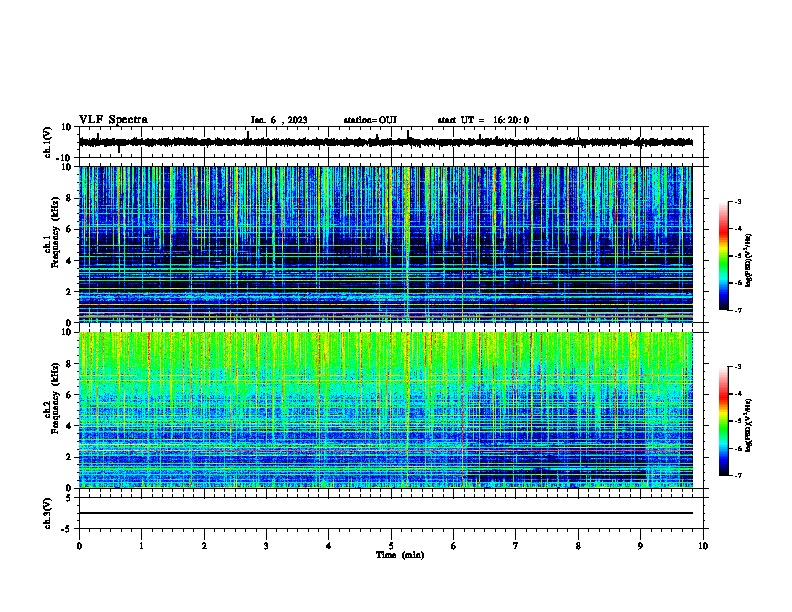
Task: Click the ch.2 spectrogram color scale bar
Action: point(724,421)
